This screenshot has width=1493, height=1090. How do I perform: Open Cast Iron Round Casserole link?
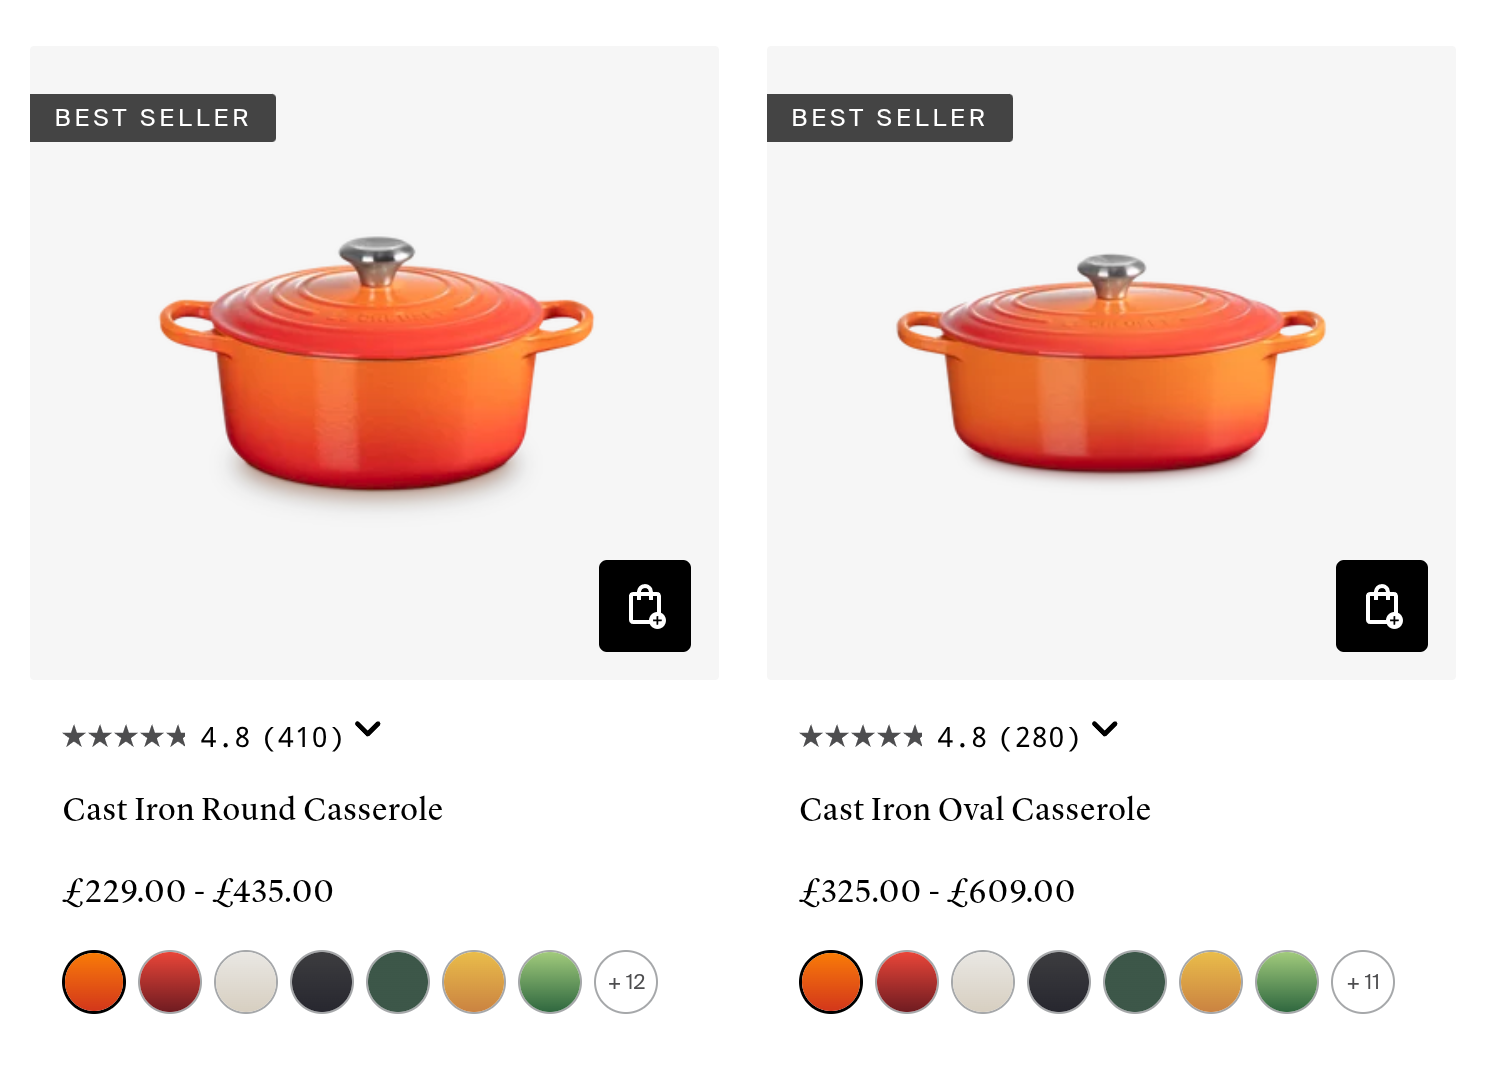click(x=253, y=809)
